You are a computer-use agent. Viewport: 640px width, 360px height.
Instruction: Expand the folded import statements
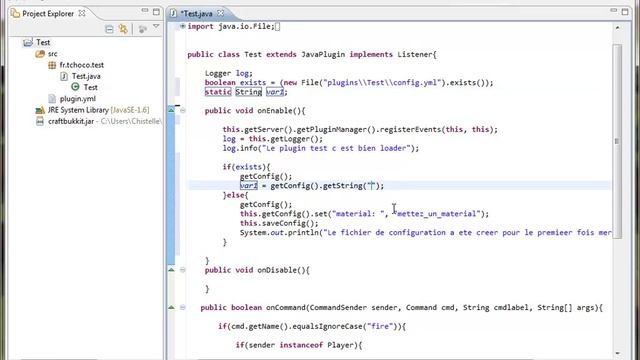[x=182, y=26]
